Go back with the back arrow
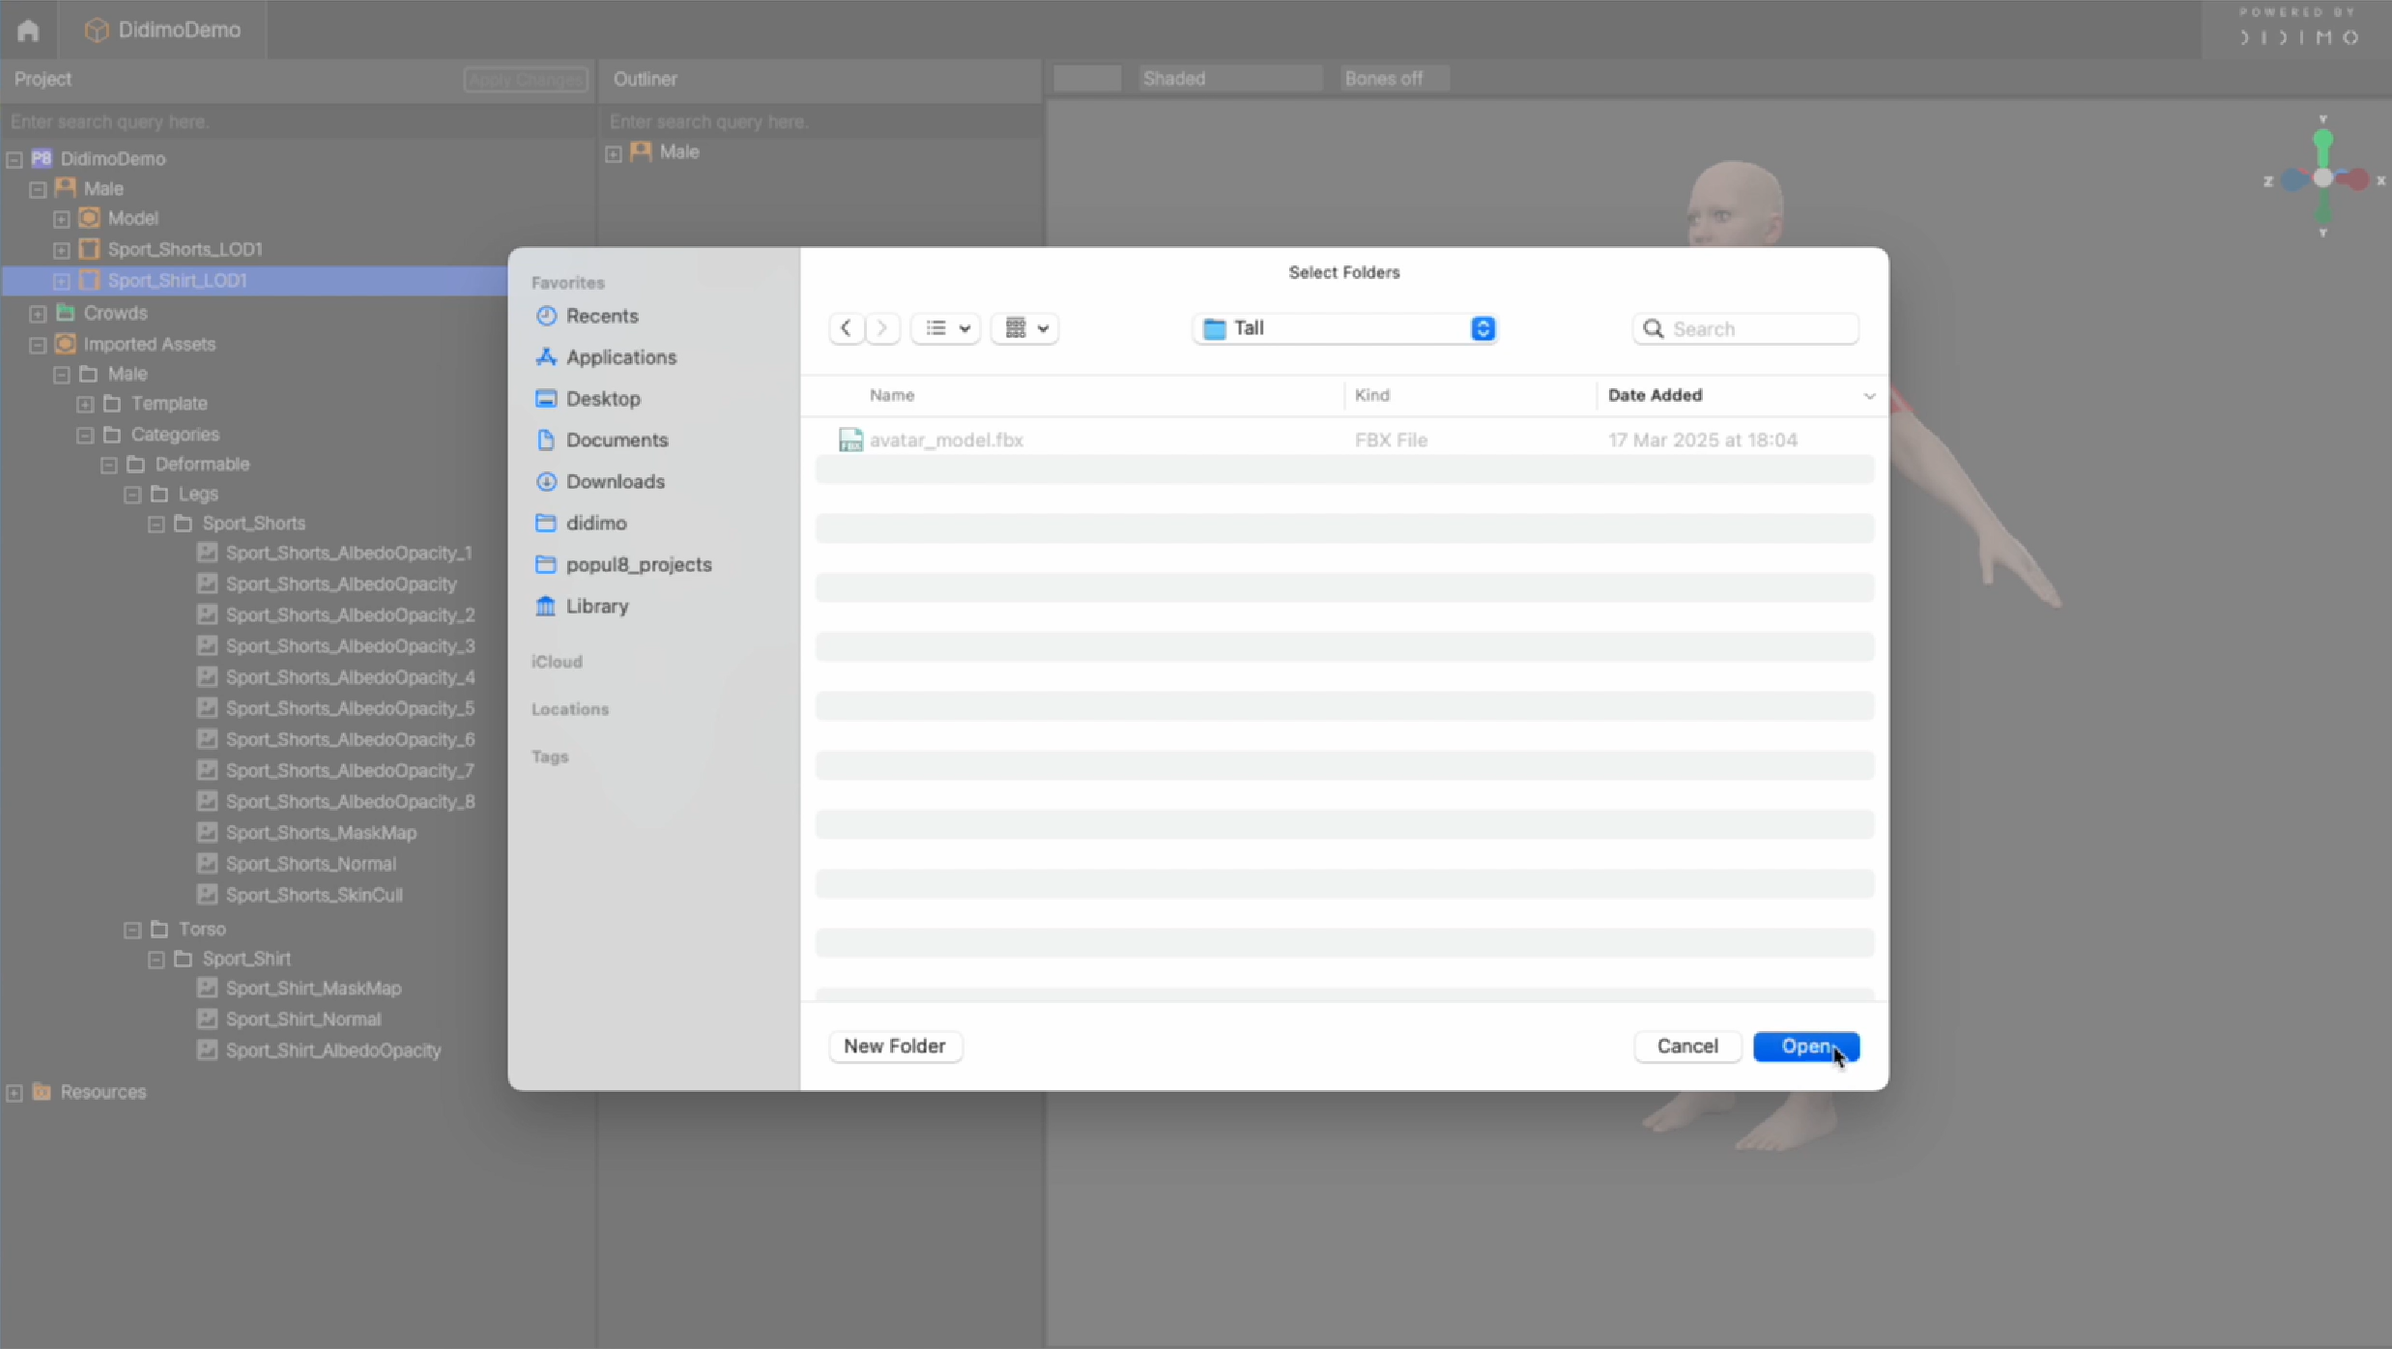The width and height of the screenshot is (2392, 1349). (846, 328)
